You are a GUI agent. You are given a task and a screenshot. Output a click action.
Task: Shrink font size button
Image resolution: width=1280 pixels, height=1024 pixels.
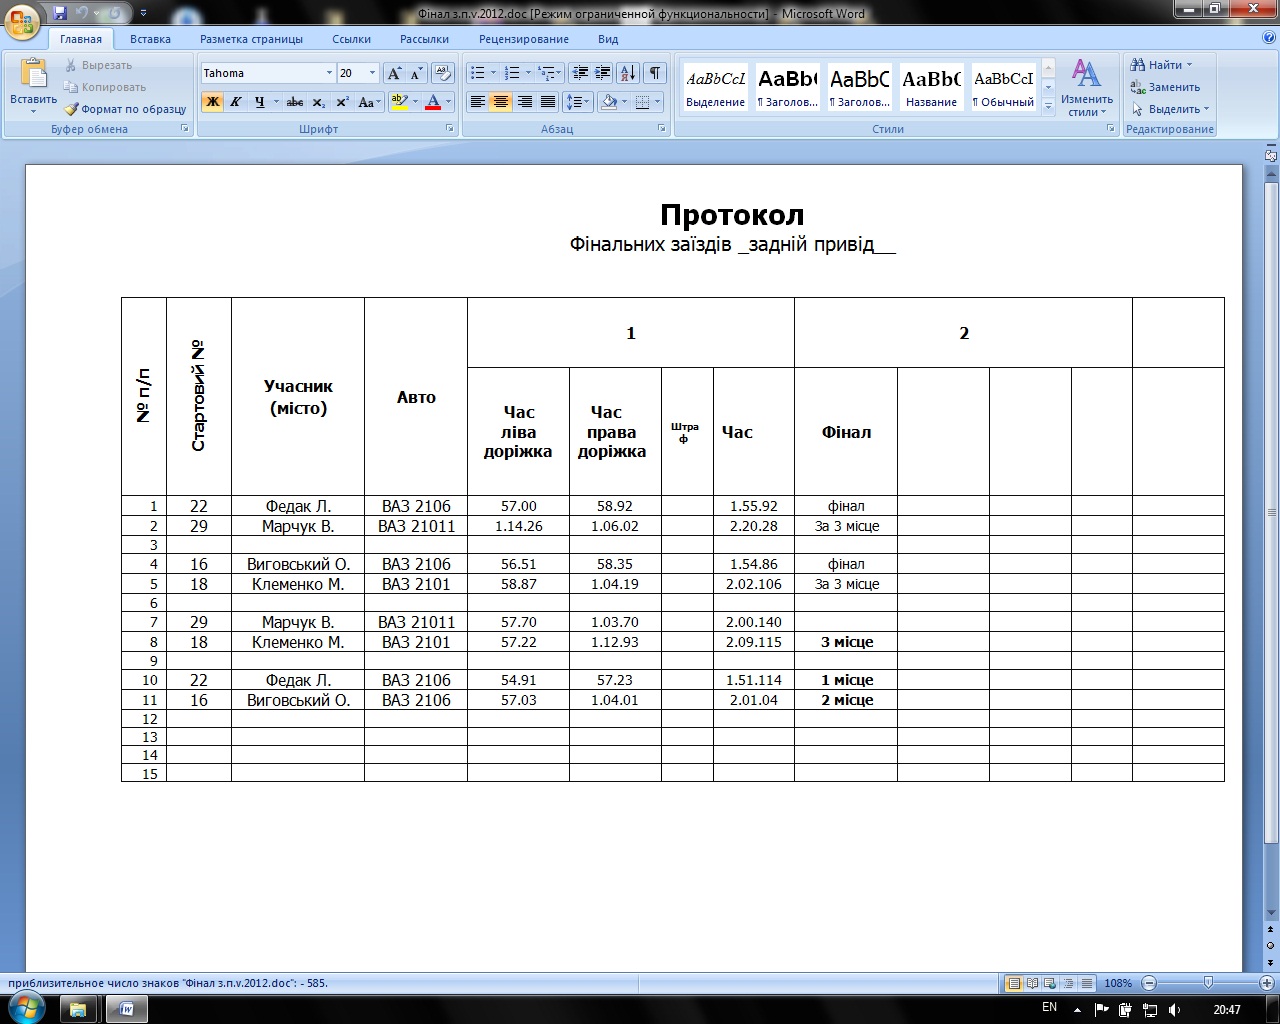tap(415, 73)
